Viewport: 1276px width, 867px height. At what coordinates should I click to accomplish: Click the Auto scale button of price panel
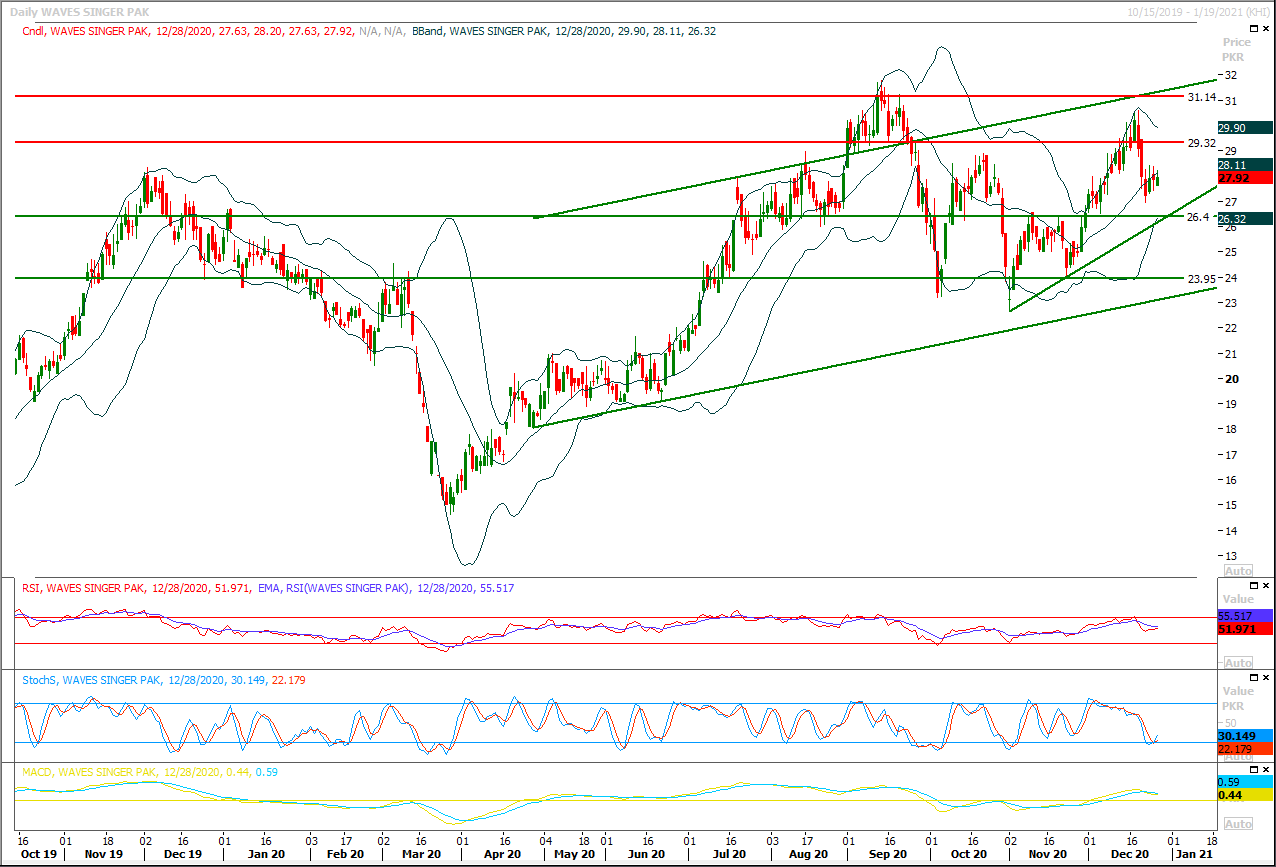click(x=1238, y=570)
